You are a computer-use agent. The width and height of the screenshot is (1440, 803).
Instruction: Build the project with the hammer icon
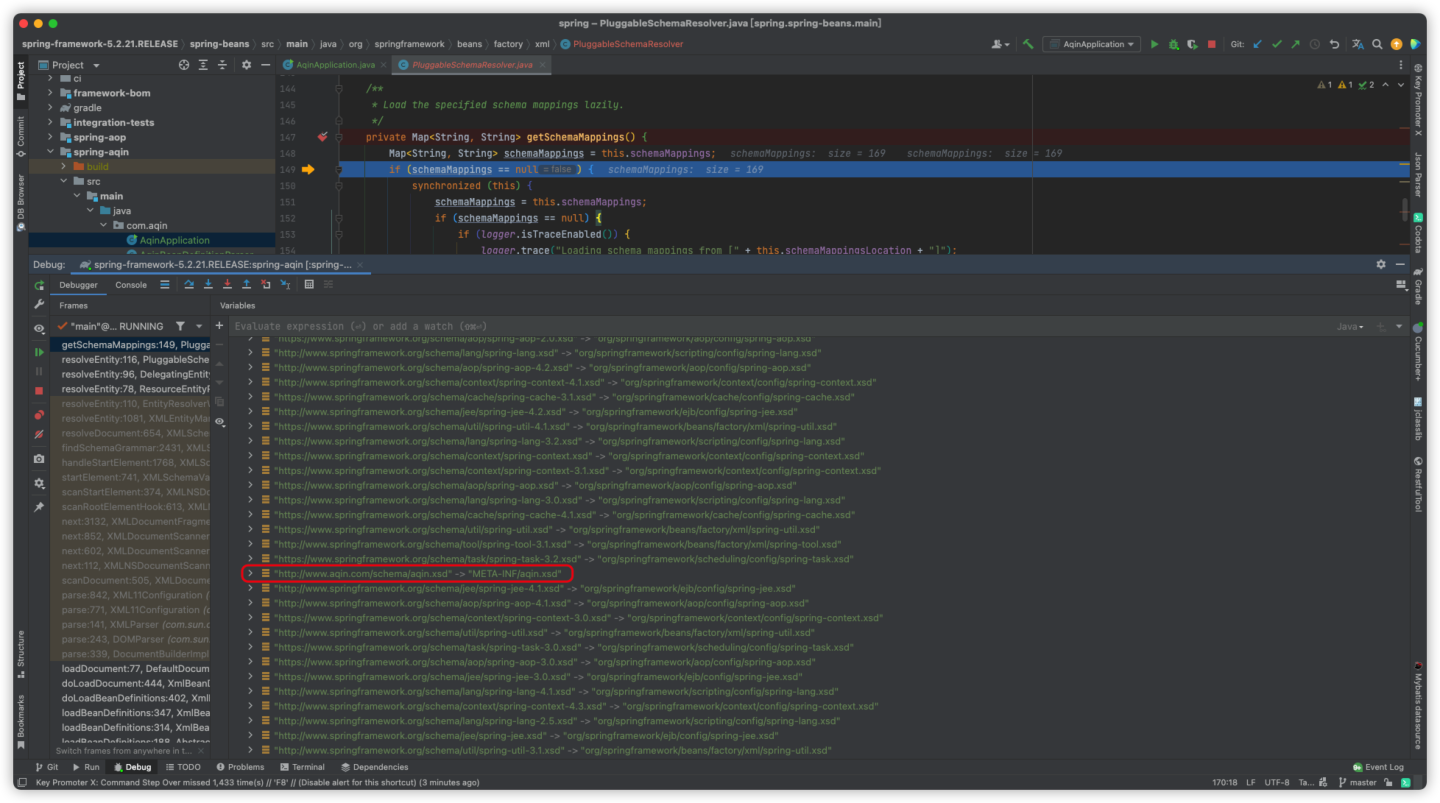click(x=1028, y=44)
